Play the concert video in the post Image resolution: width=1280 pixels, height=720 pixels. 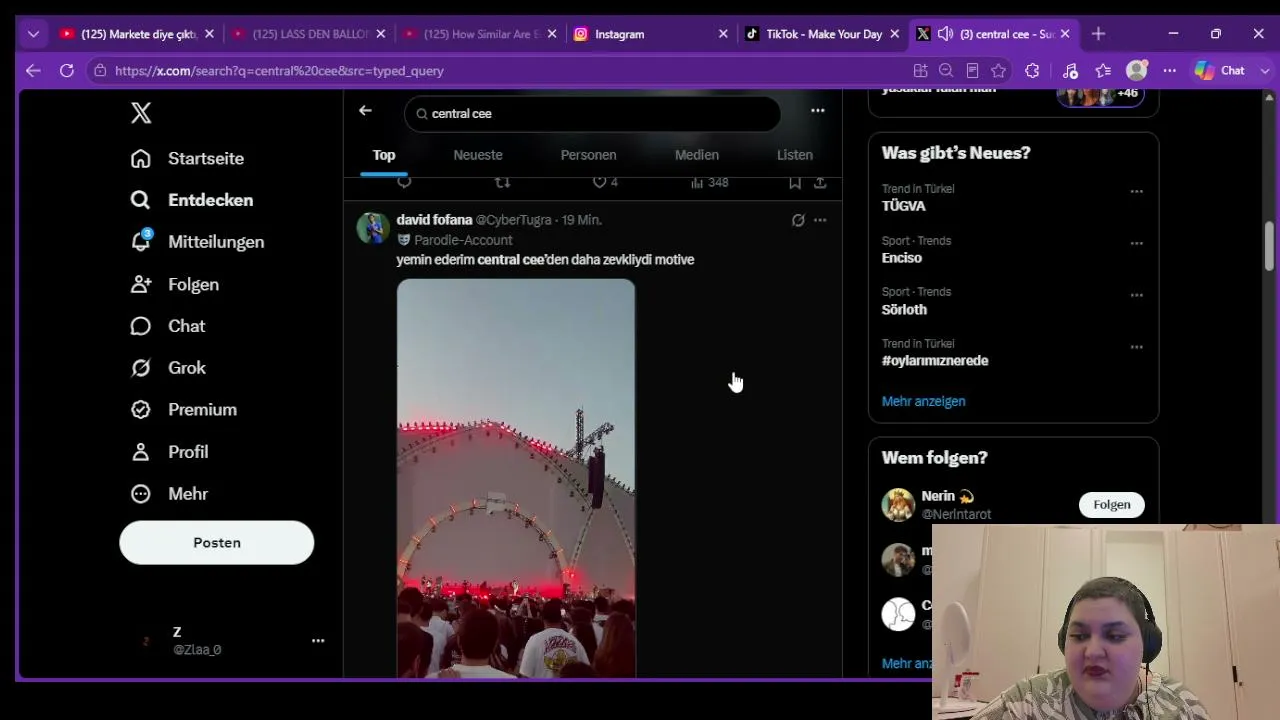click(x=516, y=479)
